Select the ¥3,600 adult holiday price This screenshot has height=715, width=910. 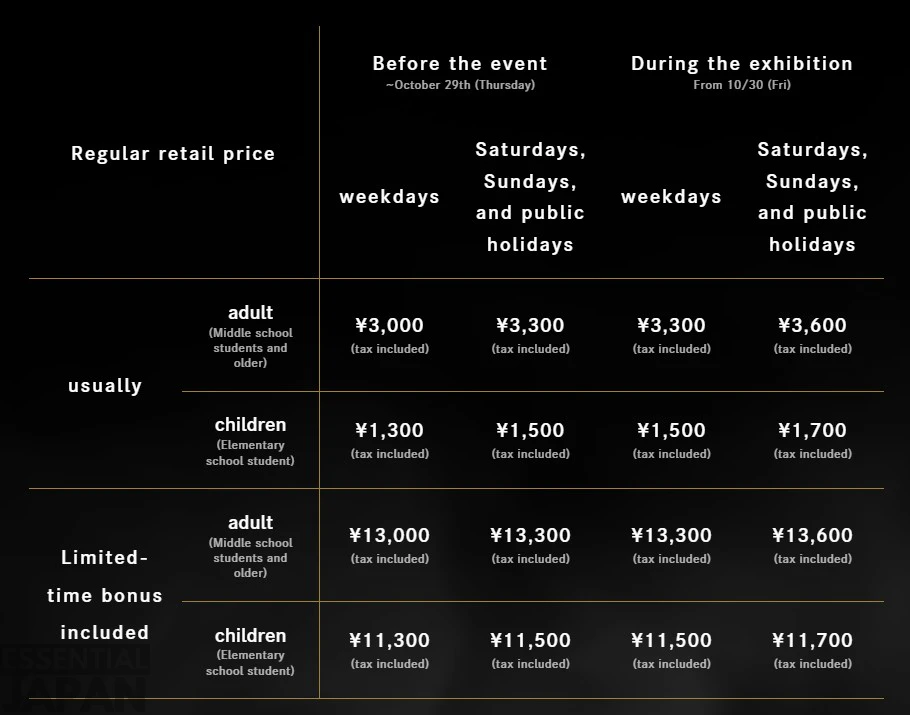[x=812, y=325]
